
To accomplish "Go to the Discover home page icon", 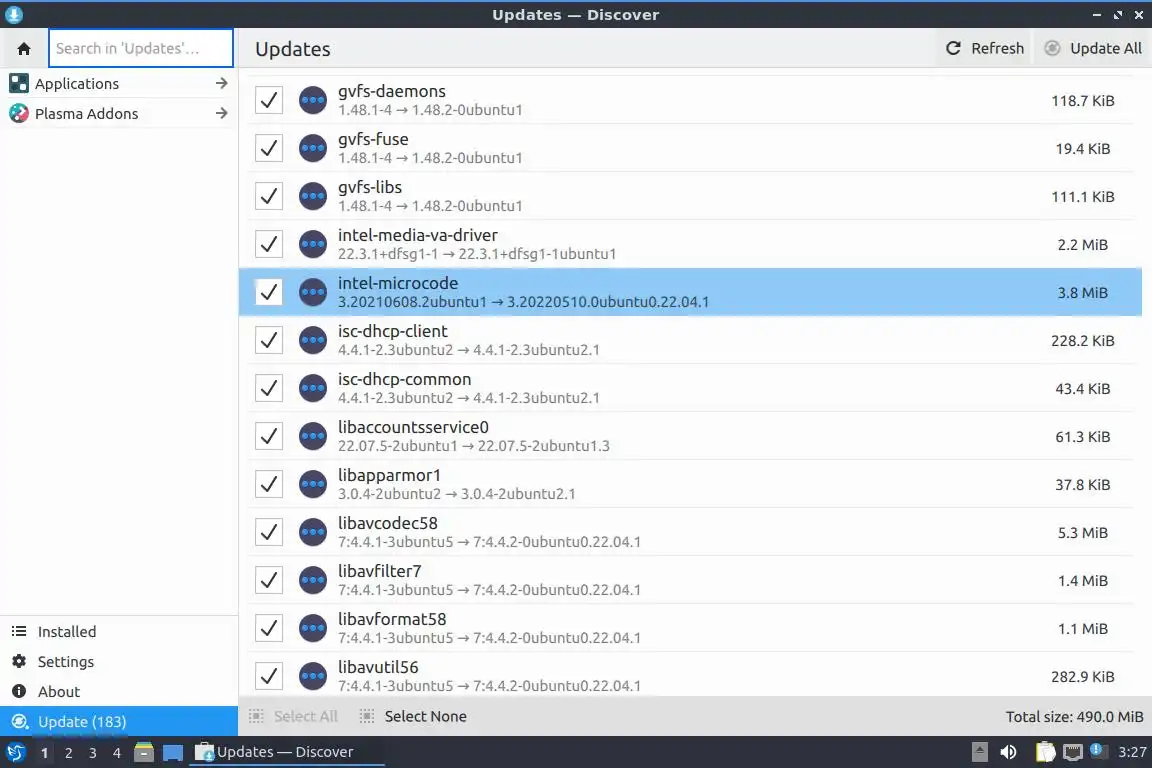I will pyautogui.click(x=24, y=49).
